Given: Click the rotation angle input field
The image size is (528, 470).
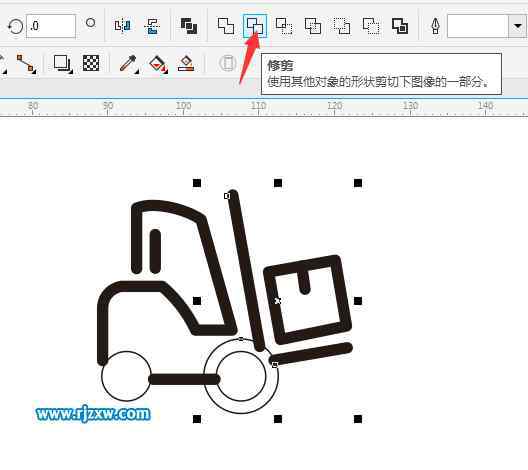Looking at the screenshot, I should [51, 26].
